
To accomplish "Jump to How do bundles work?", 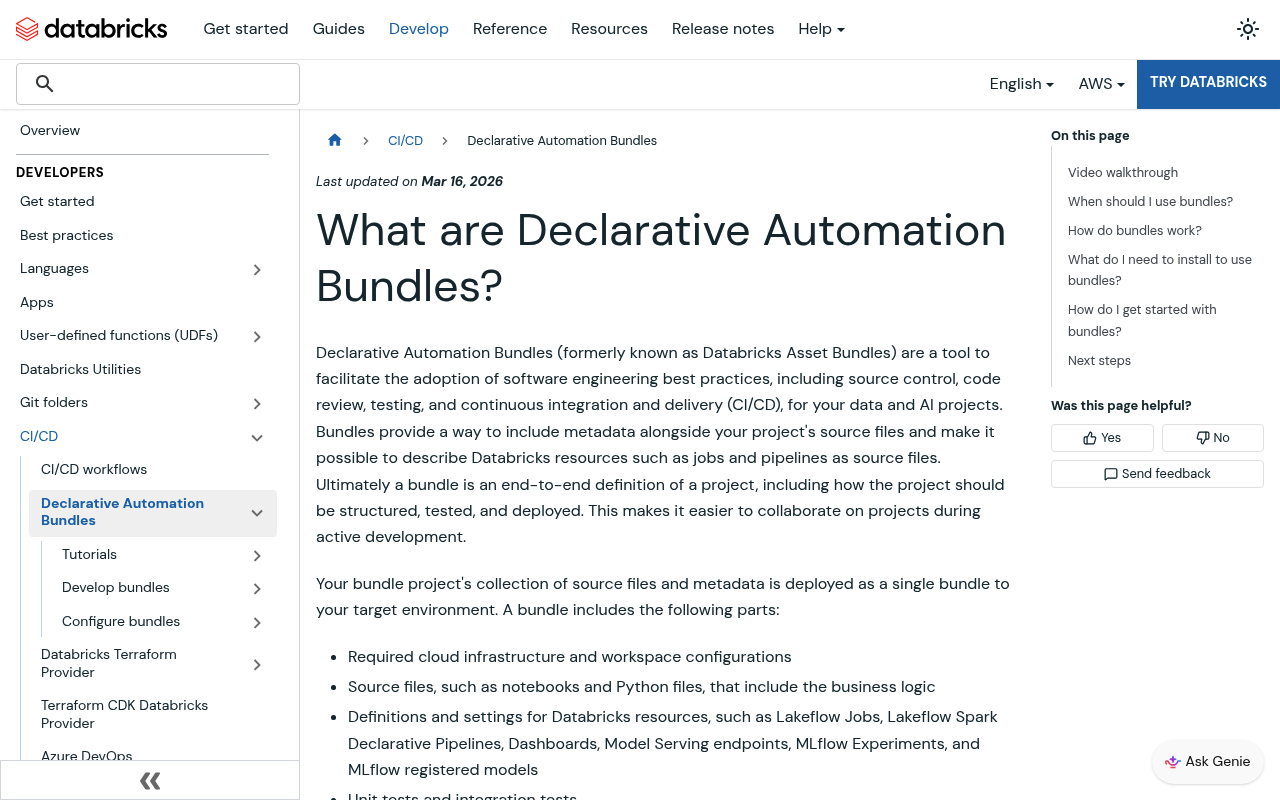I will (x=1135, y=230).
